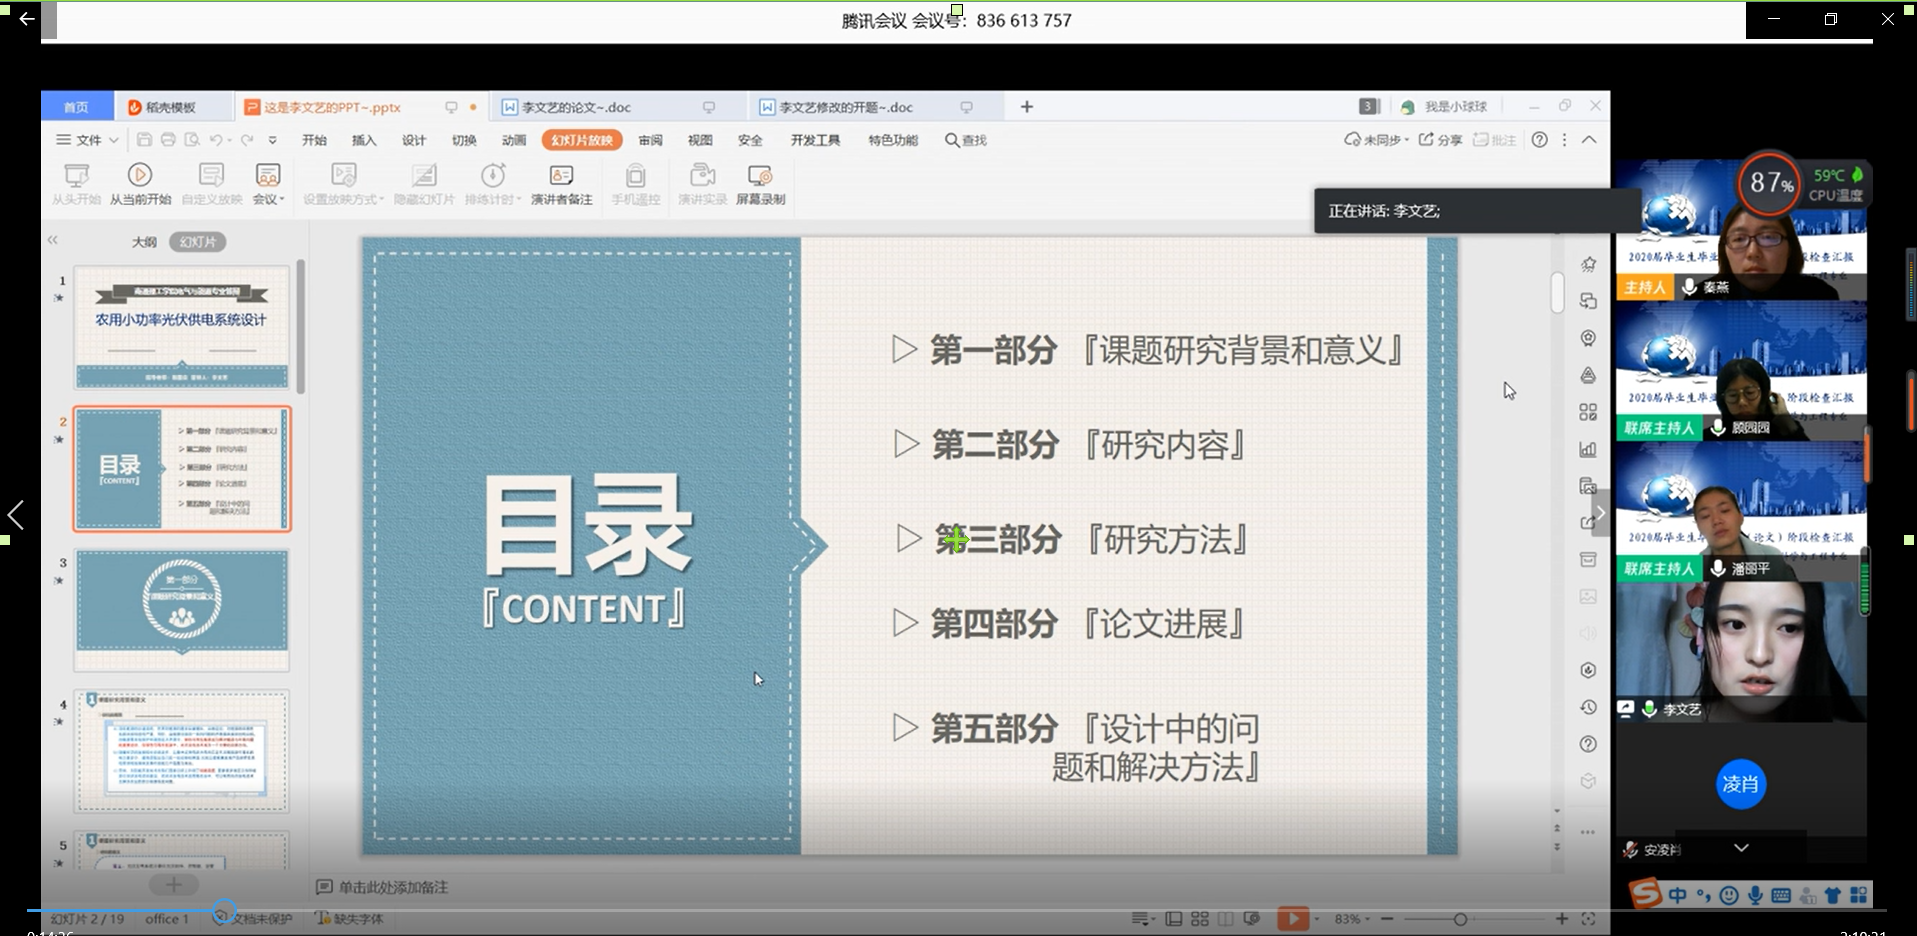Click the 从当前开始 play icon
1917x936 pixels.
click(140, 176)
